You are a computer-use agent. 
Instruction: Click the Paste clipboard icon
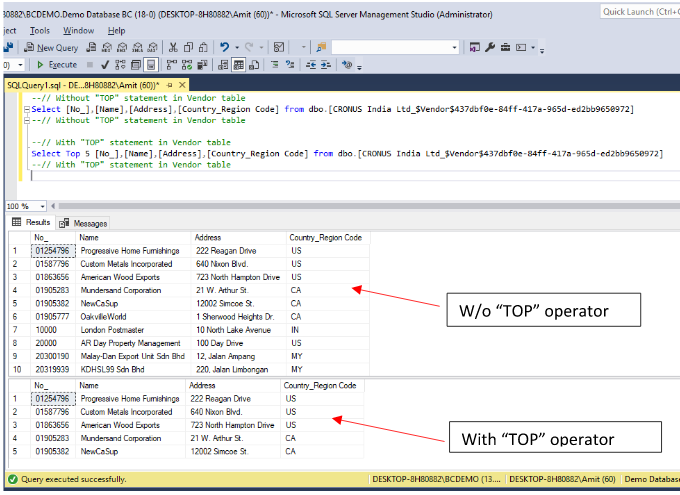tap(203, 47)
